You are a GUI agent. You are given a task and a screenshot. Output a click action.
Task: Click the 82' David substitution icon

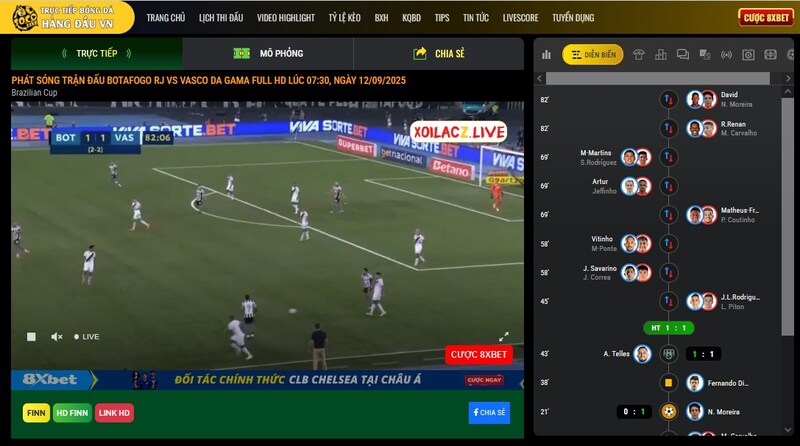coord(668,99)
